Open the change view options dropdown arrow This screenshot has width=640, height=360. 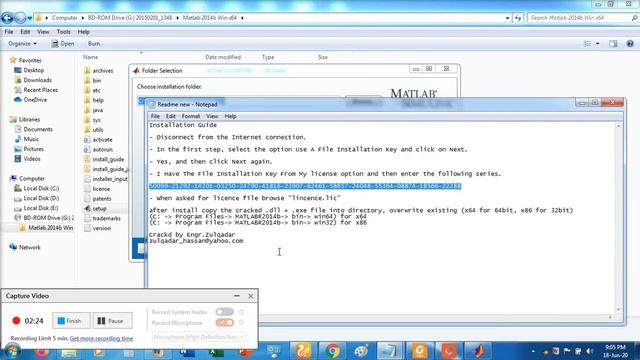pyautogui.click(x=598, y=44)
